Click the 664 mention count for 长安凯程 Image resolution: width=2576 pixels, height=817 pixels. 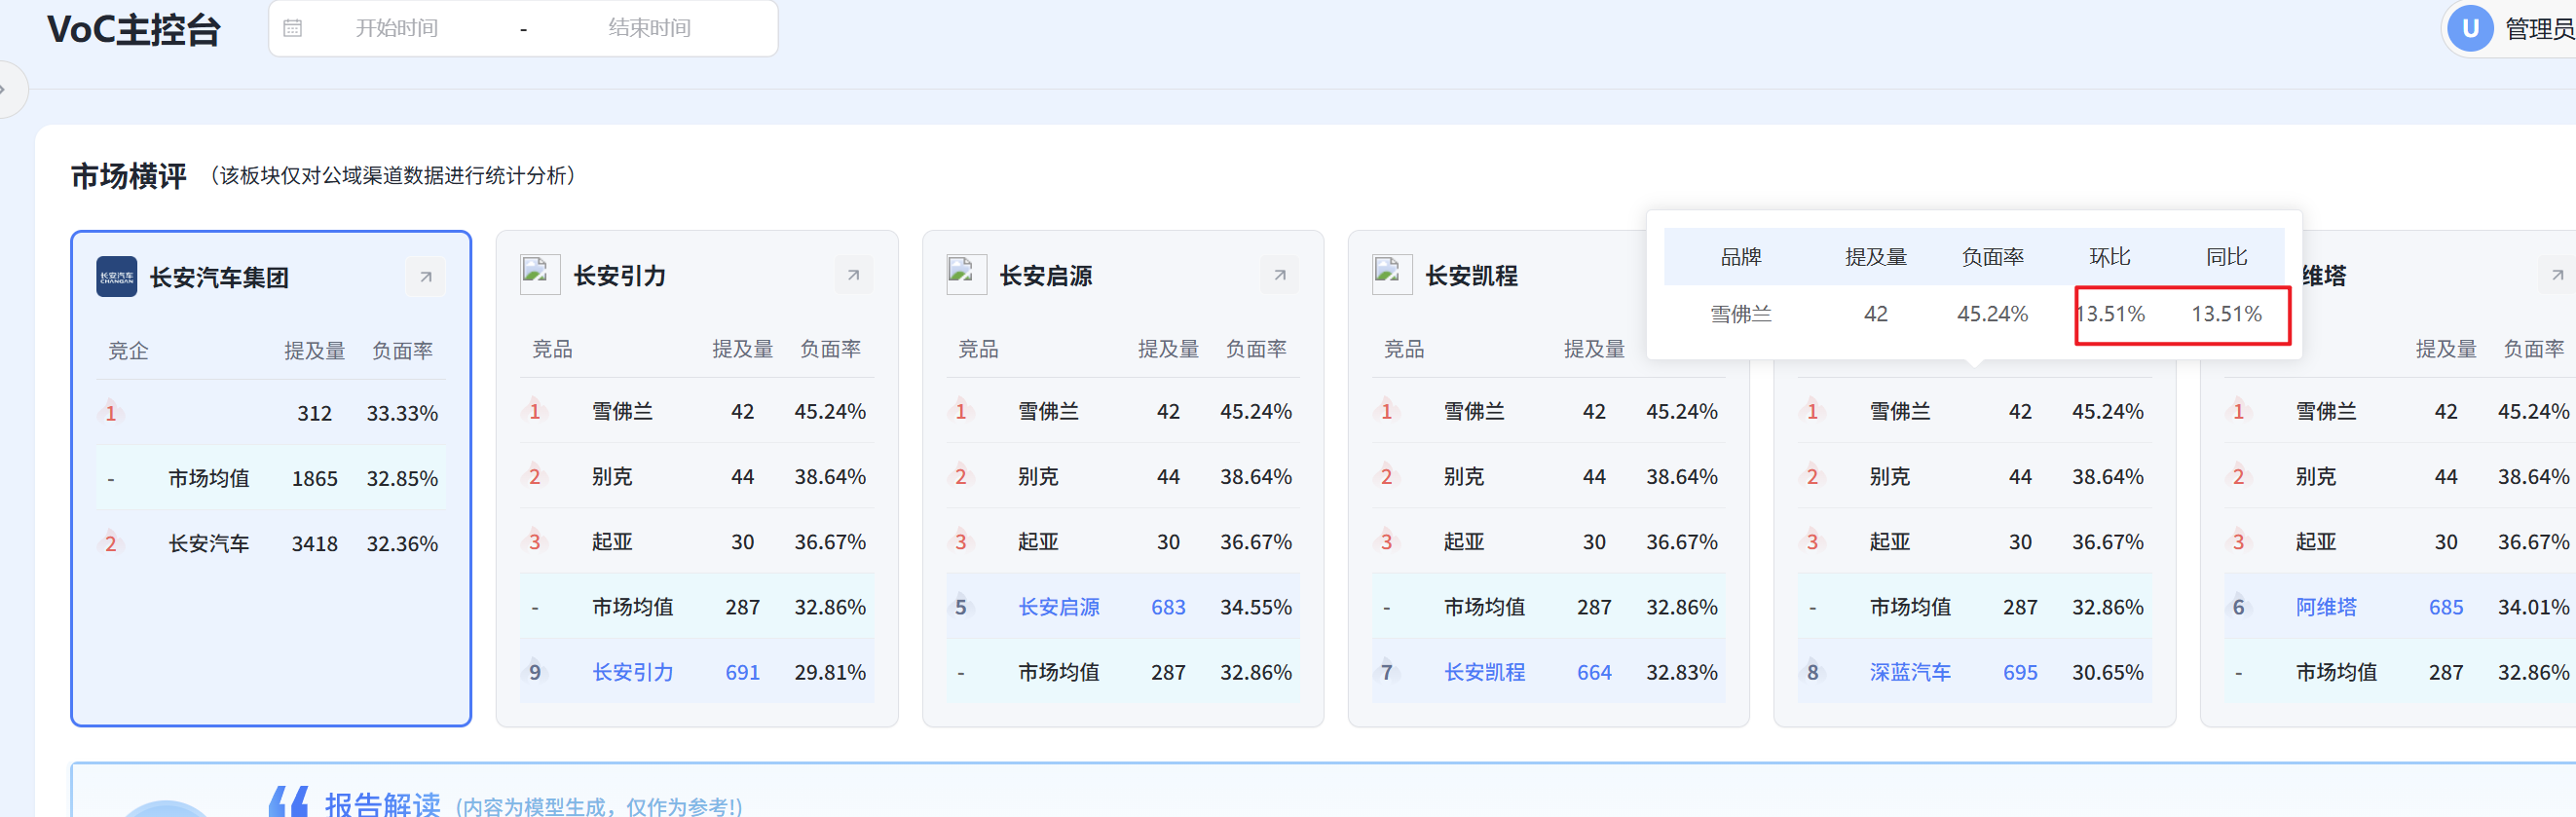1594,673
